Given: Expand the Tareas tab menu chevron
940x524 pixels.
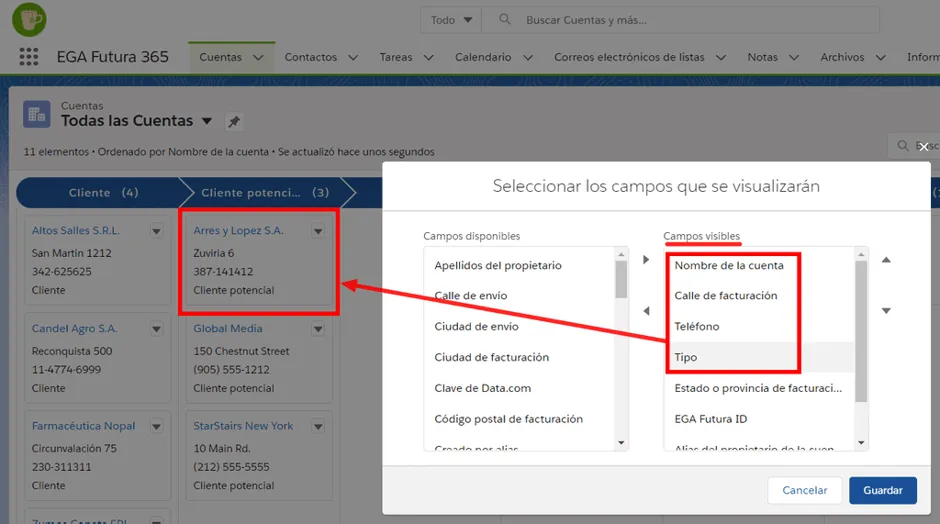Looking at the screenshot, I should (429, 58).
